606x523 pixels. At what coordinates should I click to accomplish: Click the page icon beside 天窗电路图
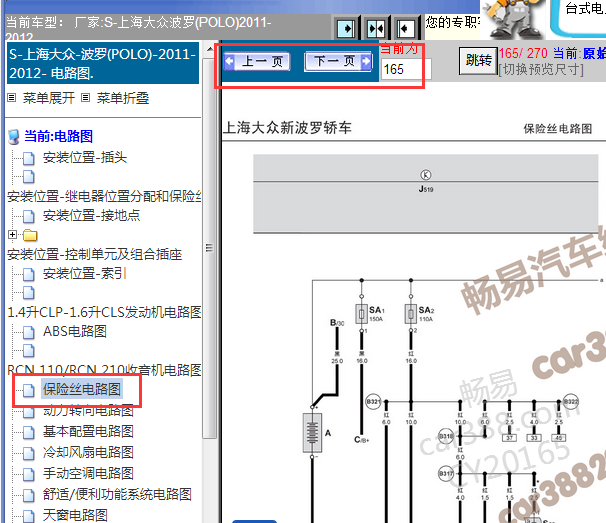[28, 516]
